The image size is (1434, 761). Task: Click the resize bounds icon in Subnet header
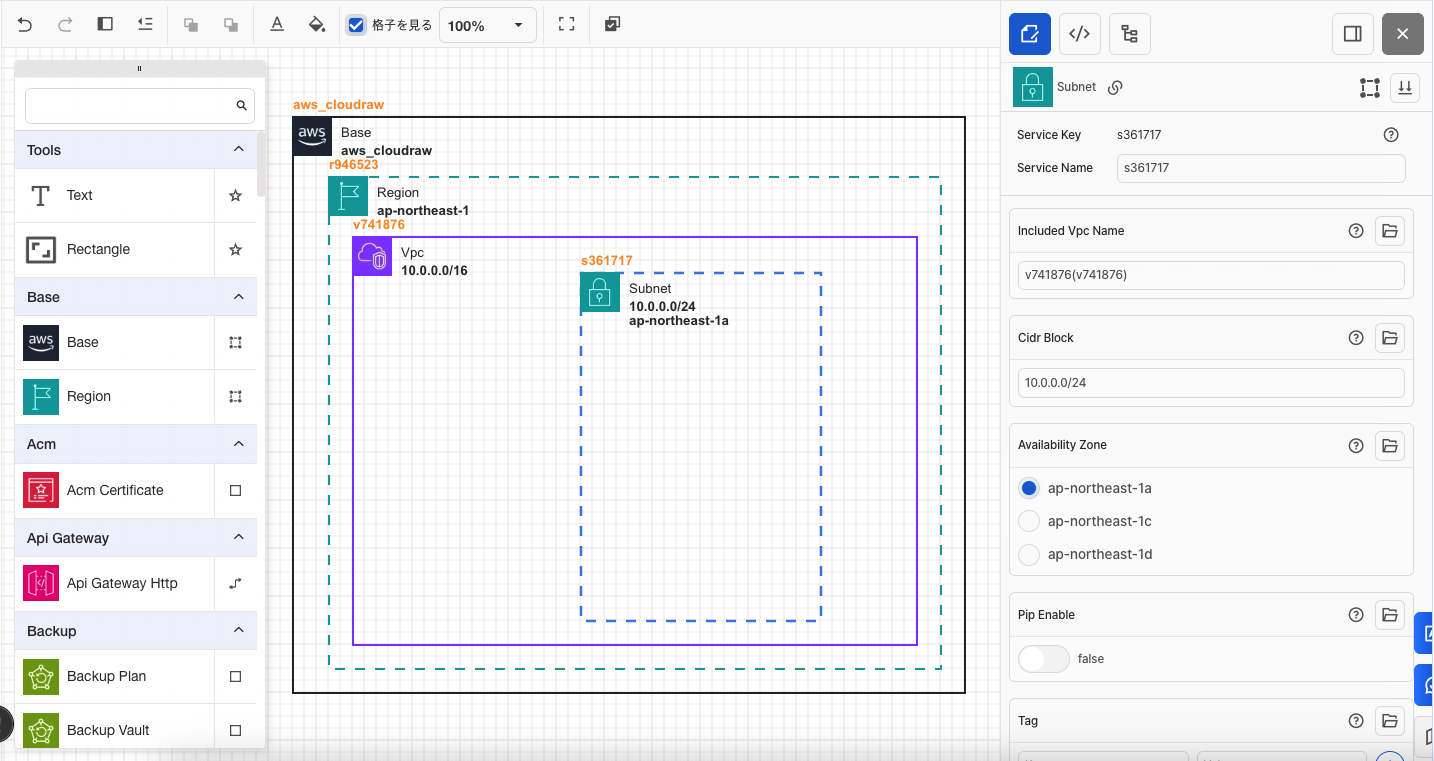tap(1370, 88)
